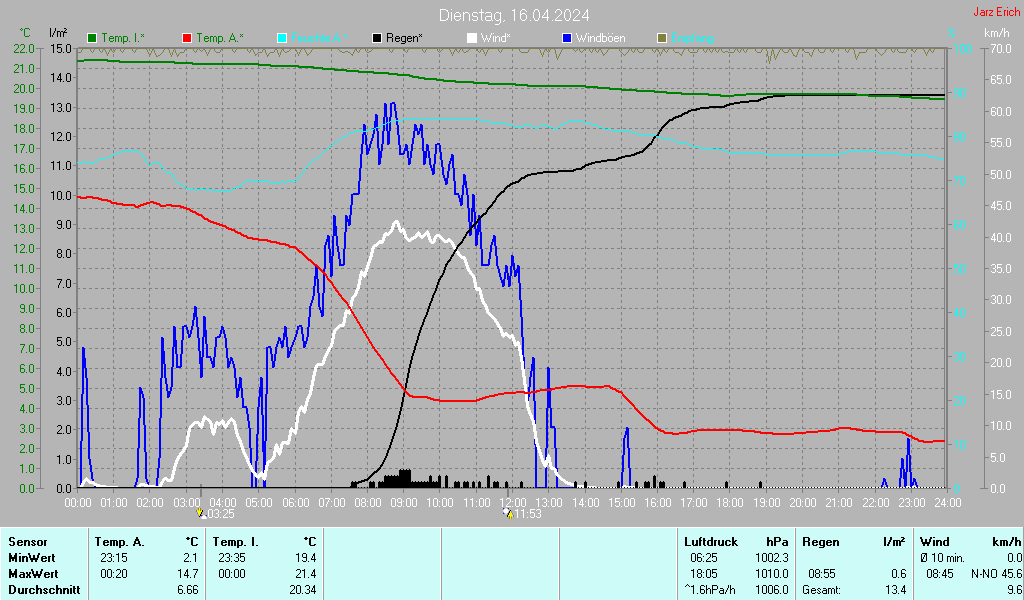This screenshot has width=1024, height=600.
Task: Click the Temp. A. average value '6.66'
Action: click(x=187, y=590)
